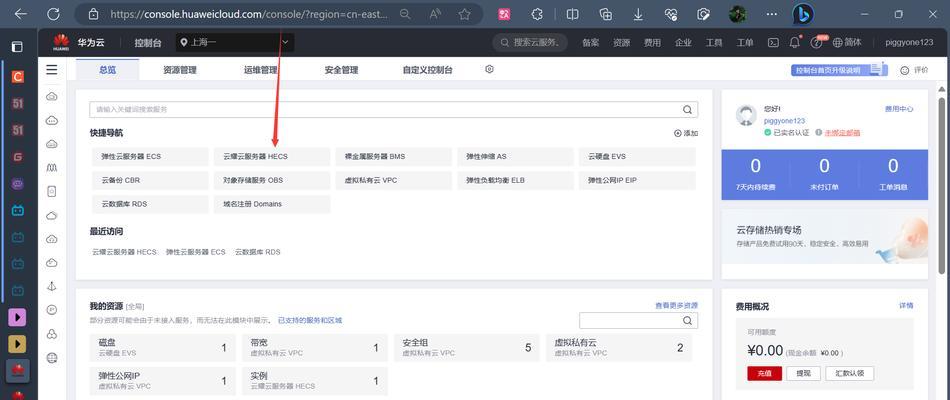Click the gear settings icon beside tabs
This screenshot has width=950, height=400.
[490, 69]
